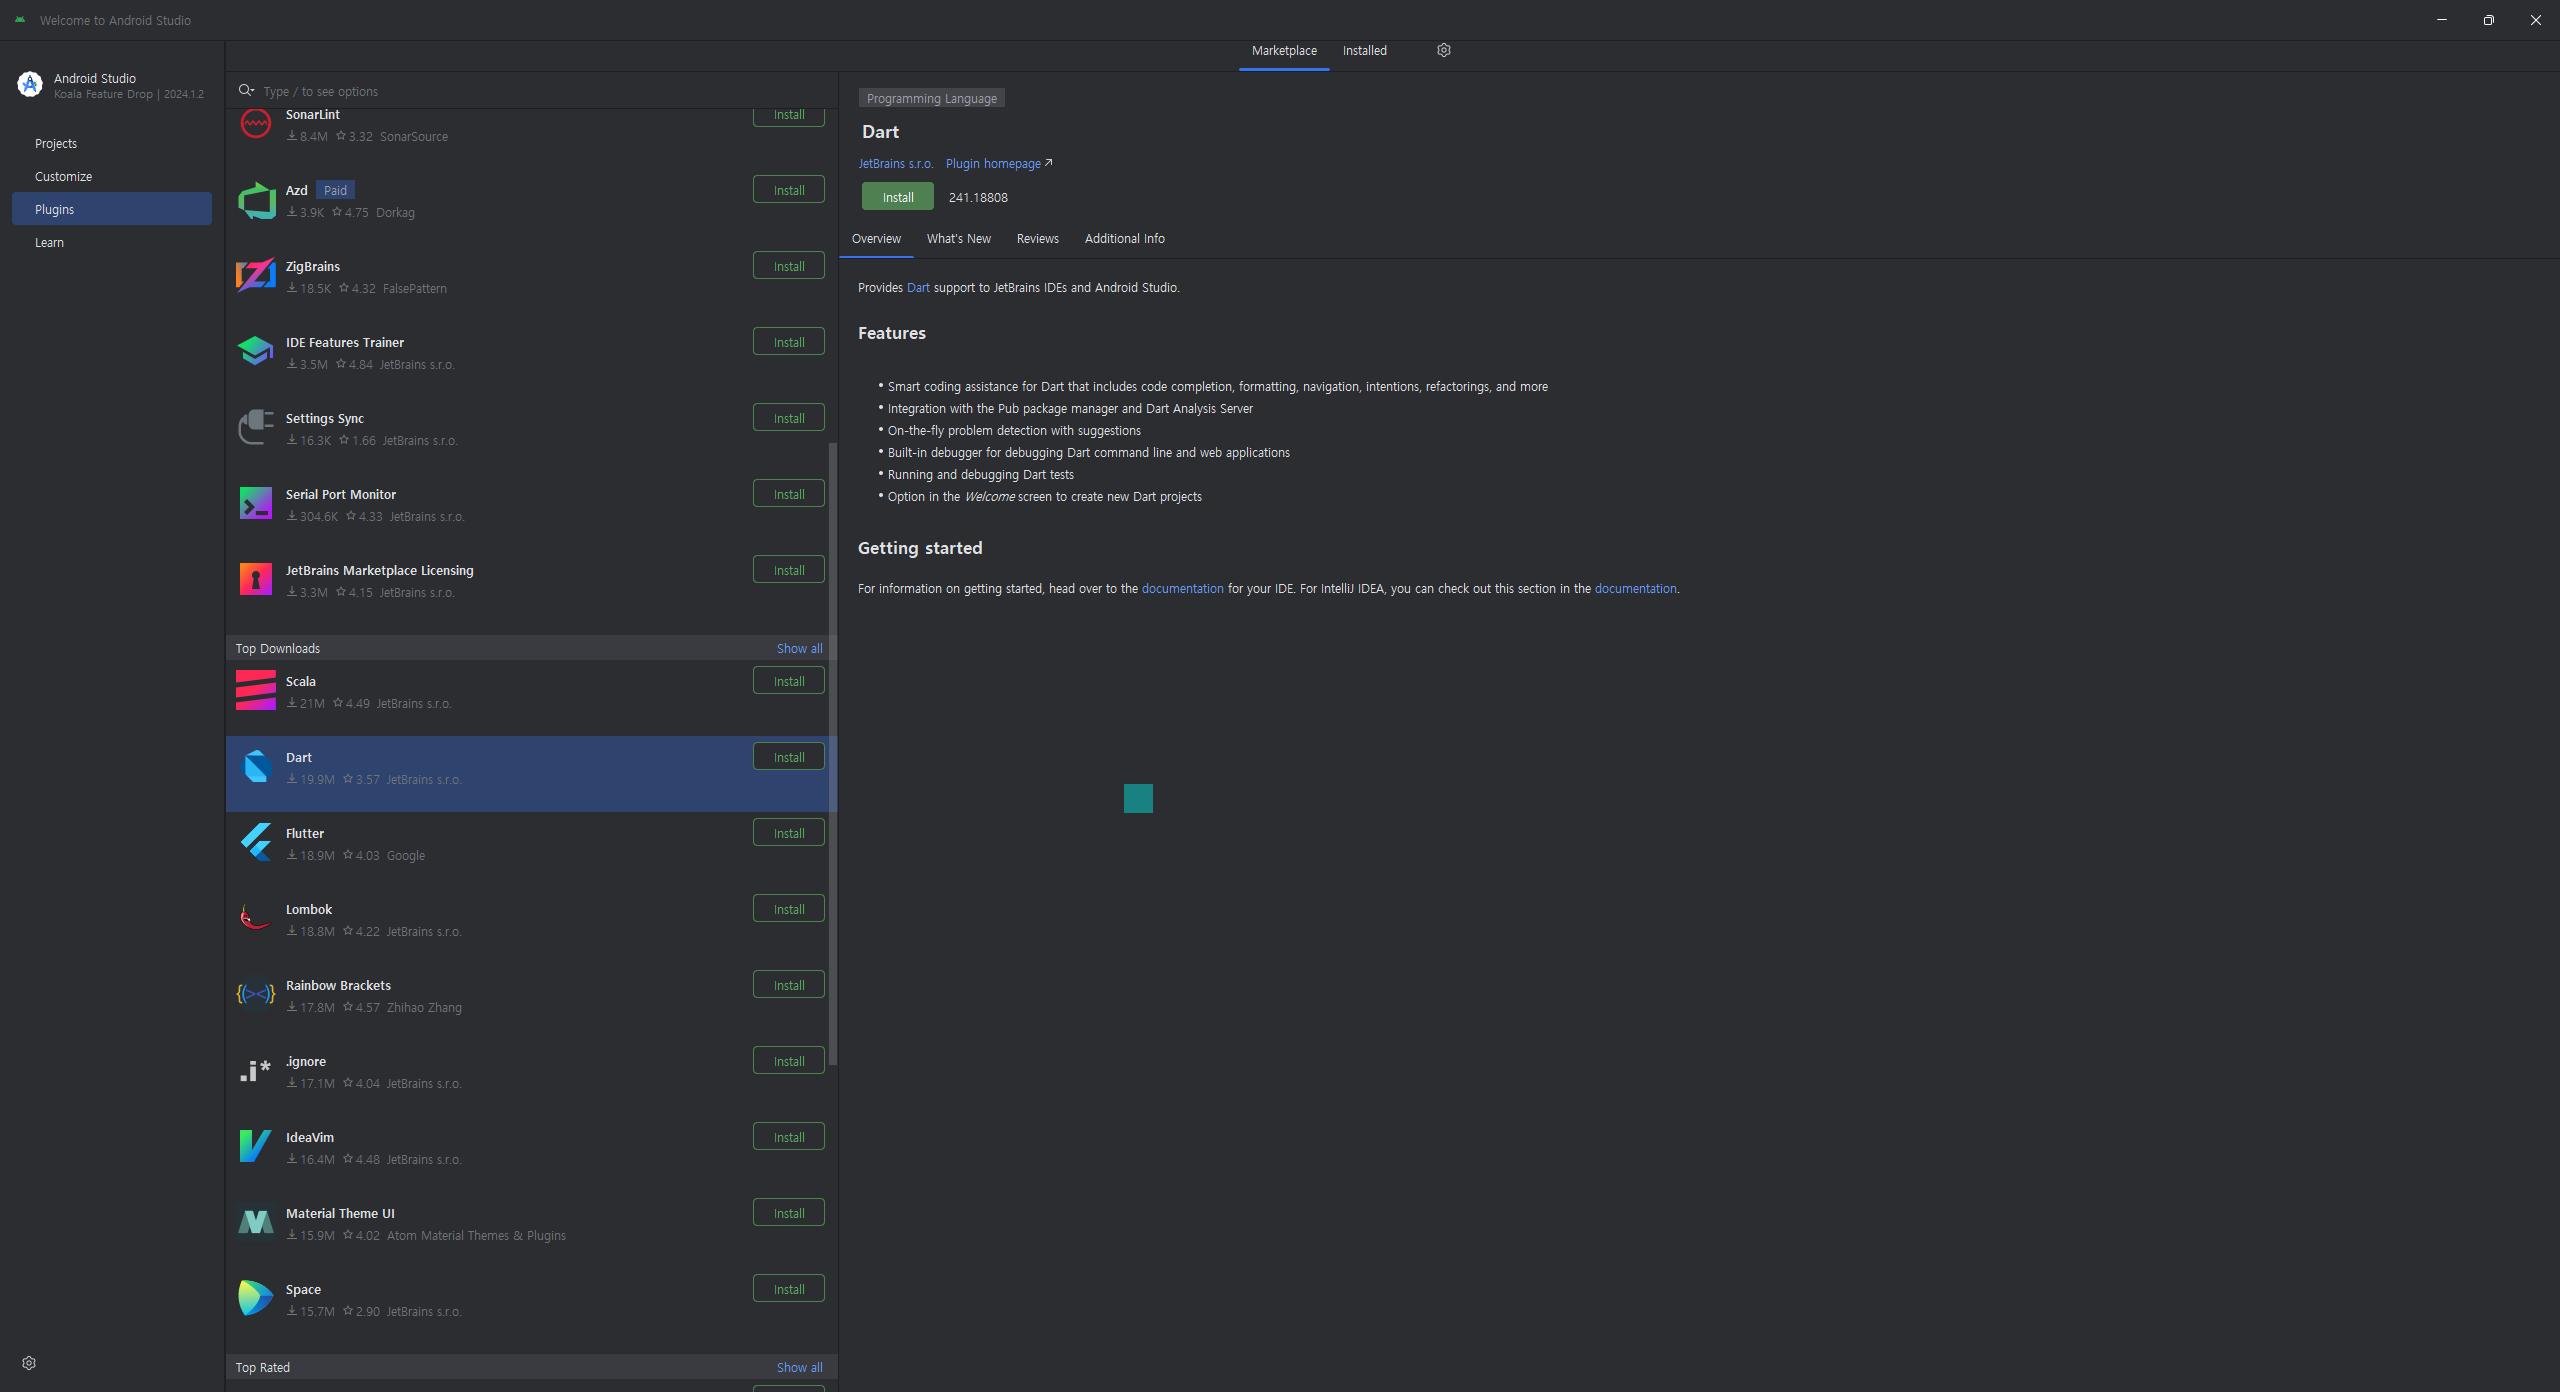Show all Top Downloads plugins
2560x1392 pixels.
(x=799, y=648)
